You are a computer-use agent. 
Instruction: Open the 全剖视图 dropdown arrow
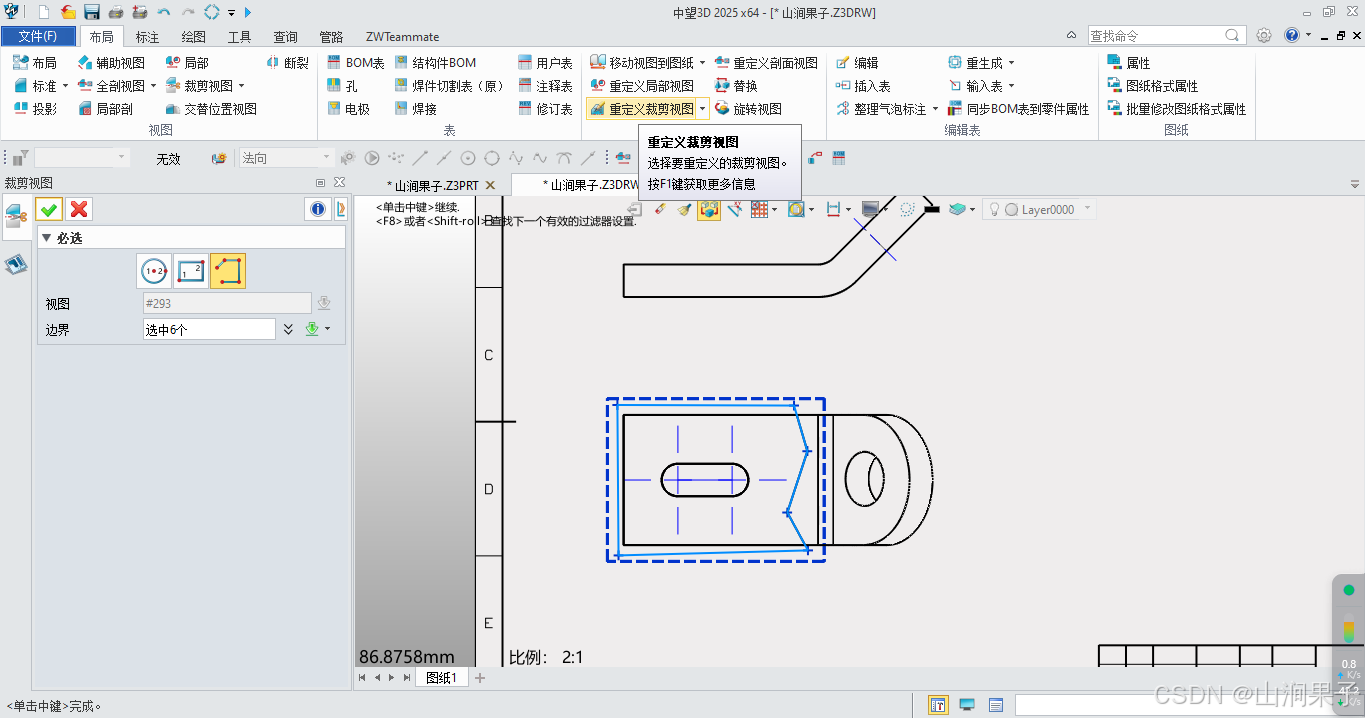[153, 86]
